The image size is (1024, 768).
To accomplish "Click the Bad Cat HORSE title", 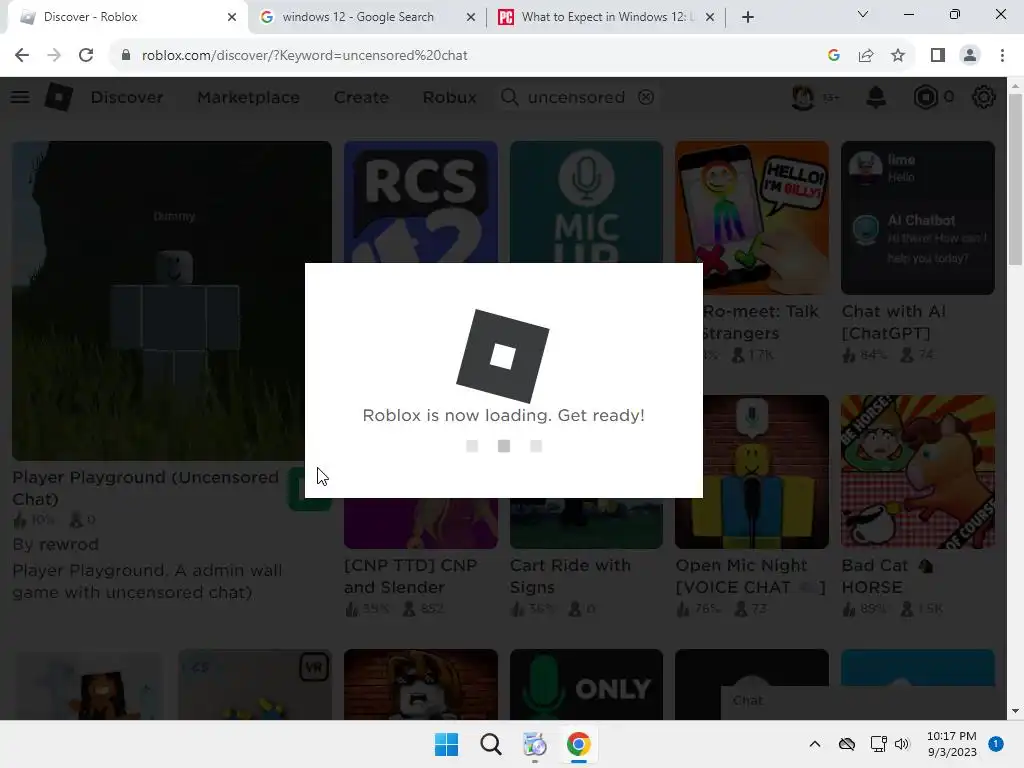I will click(x=887, y=576).
